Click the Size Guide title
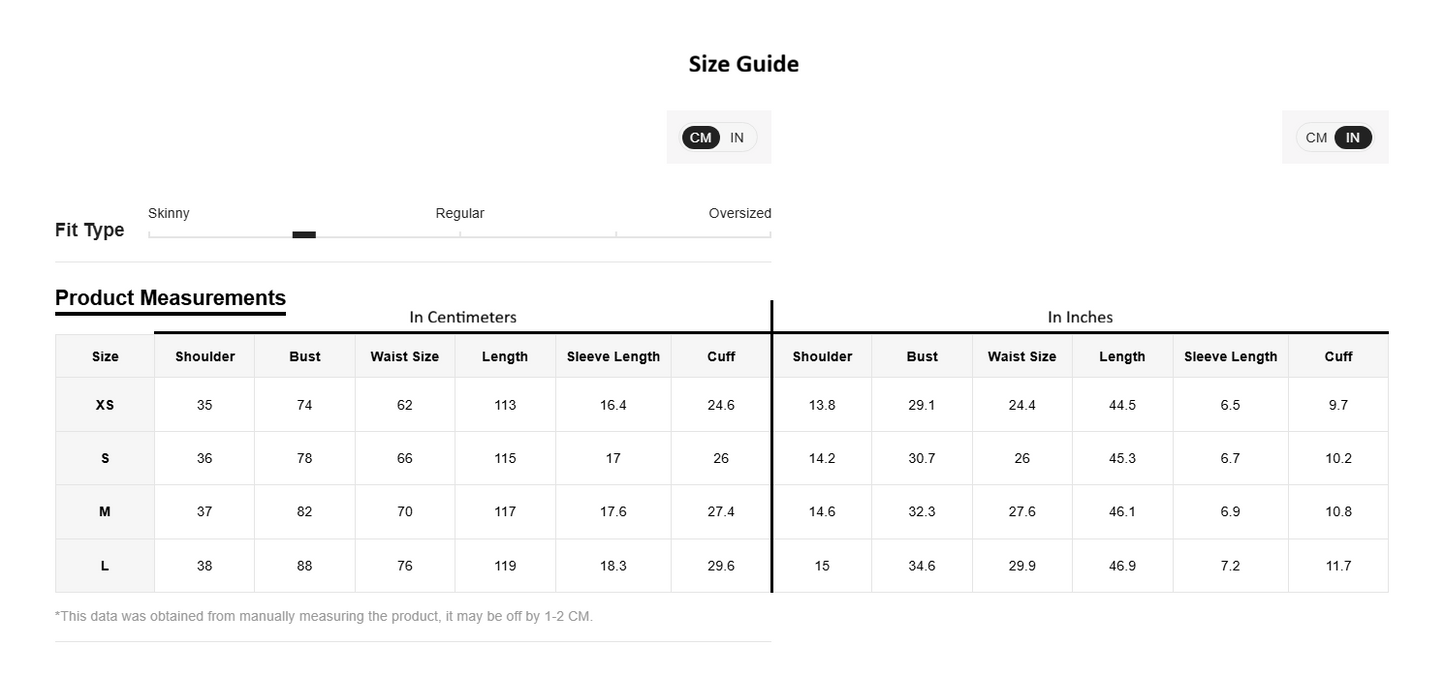This screenshot has width=1445, height=677. click(743, 64)
